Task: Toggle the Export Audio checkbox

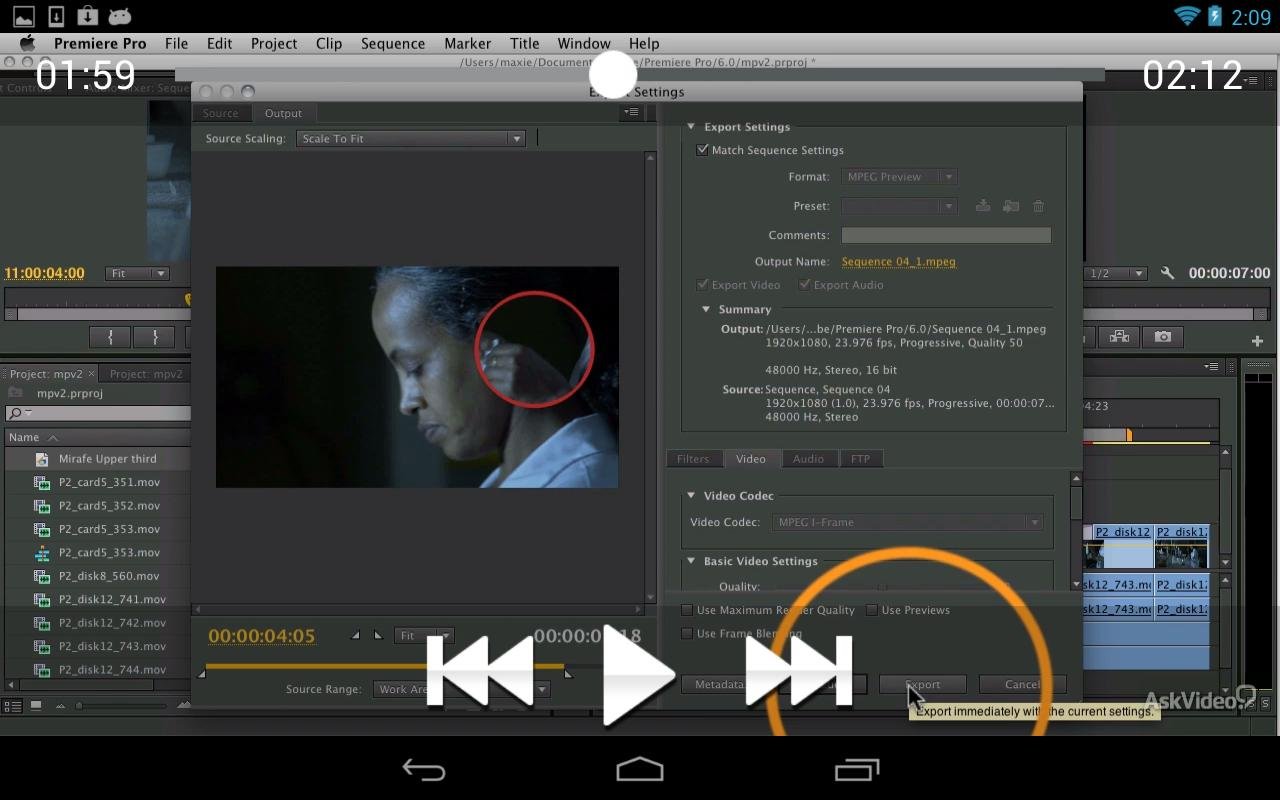Action: coord(805,285)
